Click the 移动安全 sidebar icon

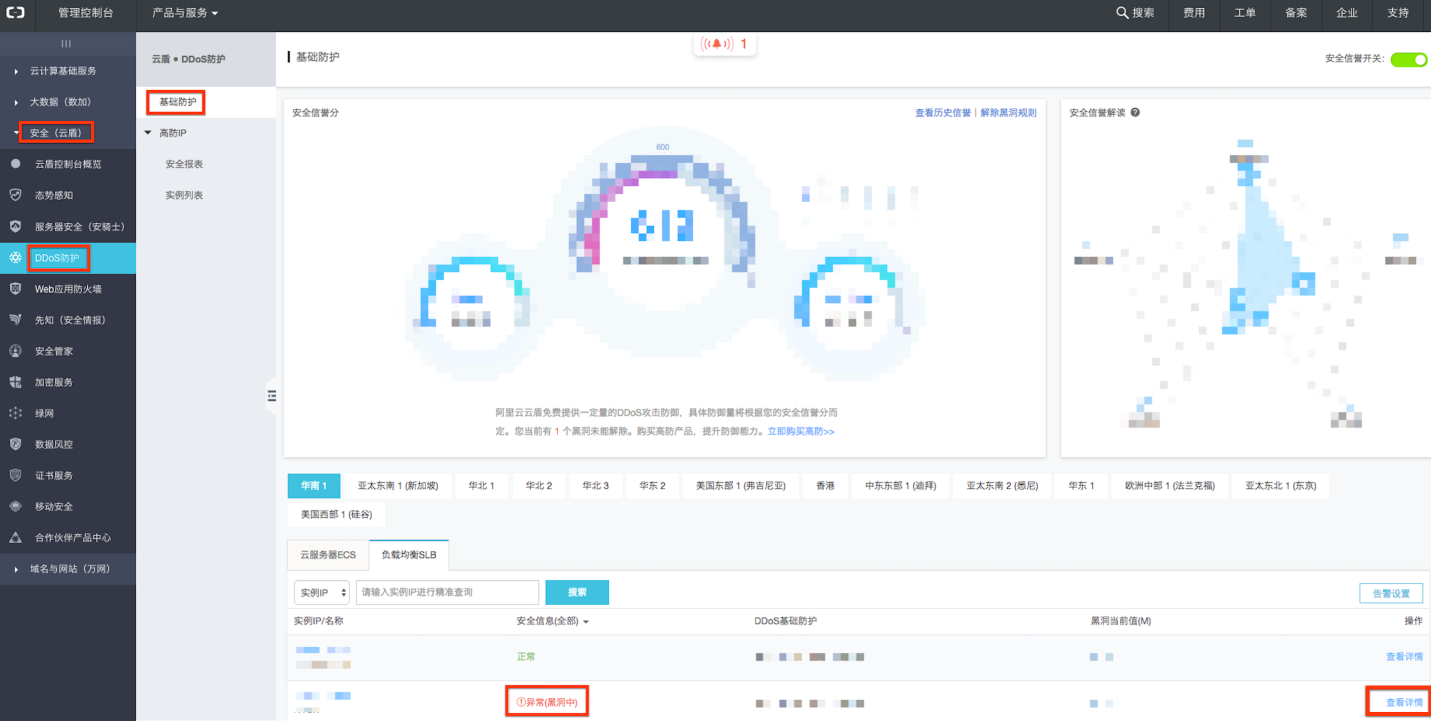(15, 506)
